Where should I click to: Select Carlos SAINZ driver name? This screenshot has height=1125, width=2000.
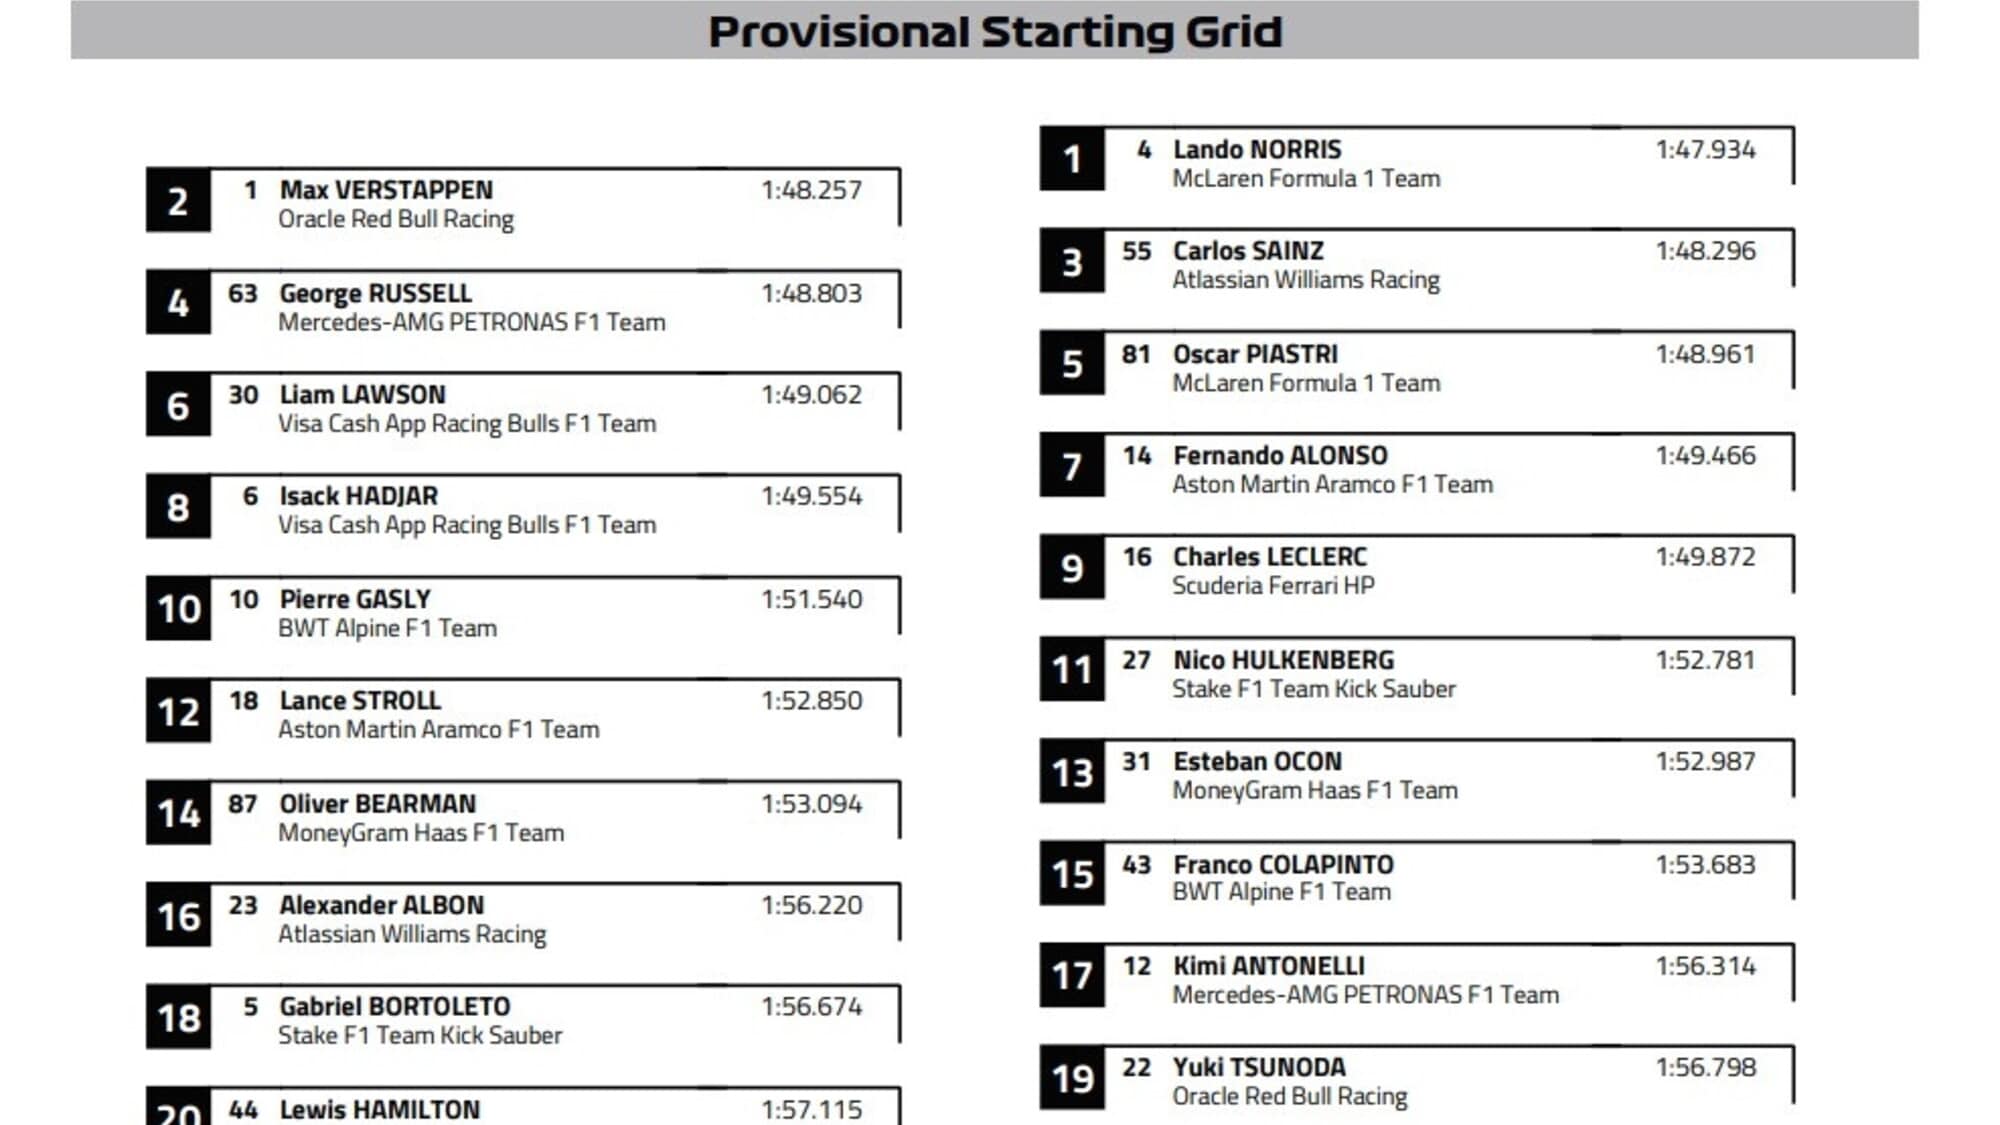[x=1248, y=251]
